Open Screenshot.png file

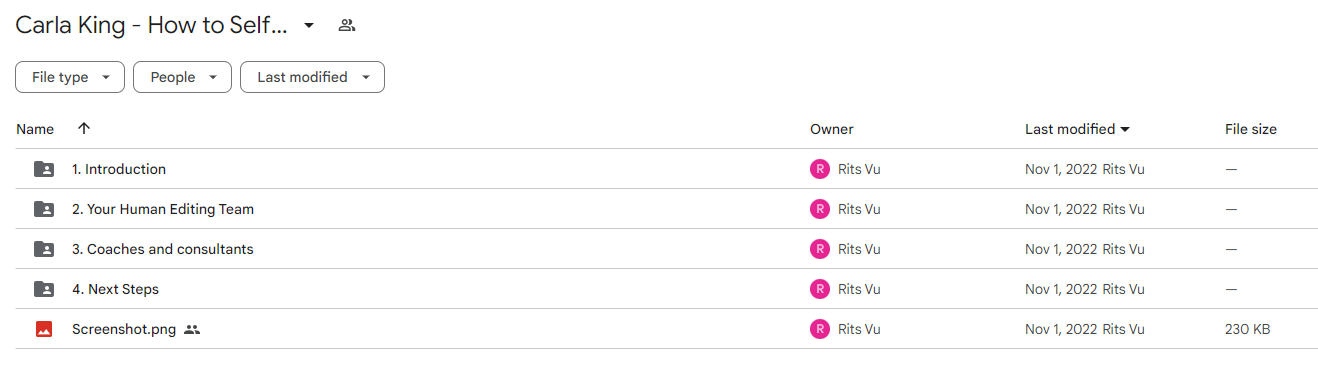(x=124, y=329)
